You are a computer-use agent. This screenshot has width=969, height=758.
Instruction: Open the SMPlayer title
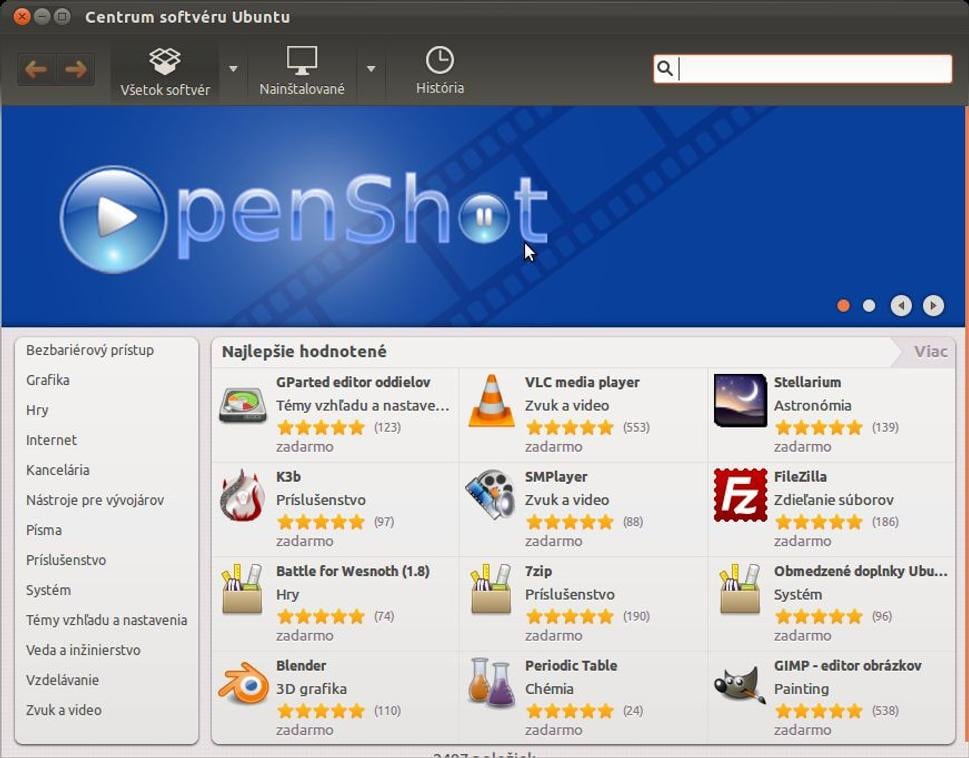tap(556, 477)
